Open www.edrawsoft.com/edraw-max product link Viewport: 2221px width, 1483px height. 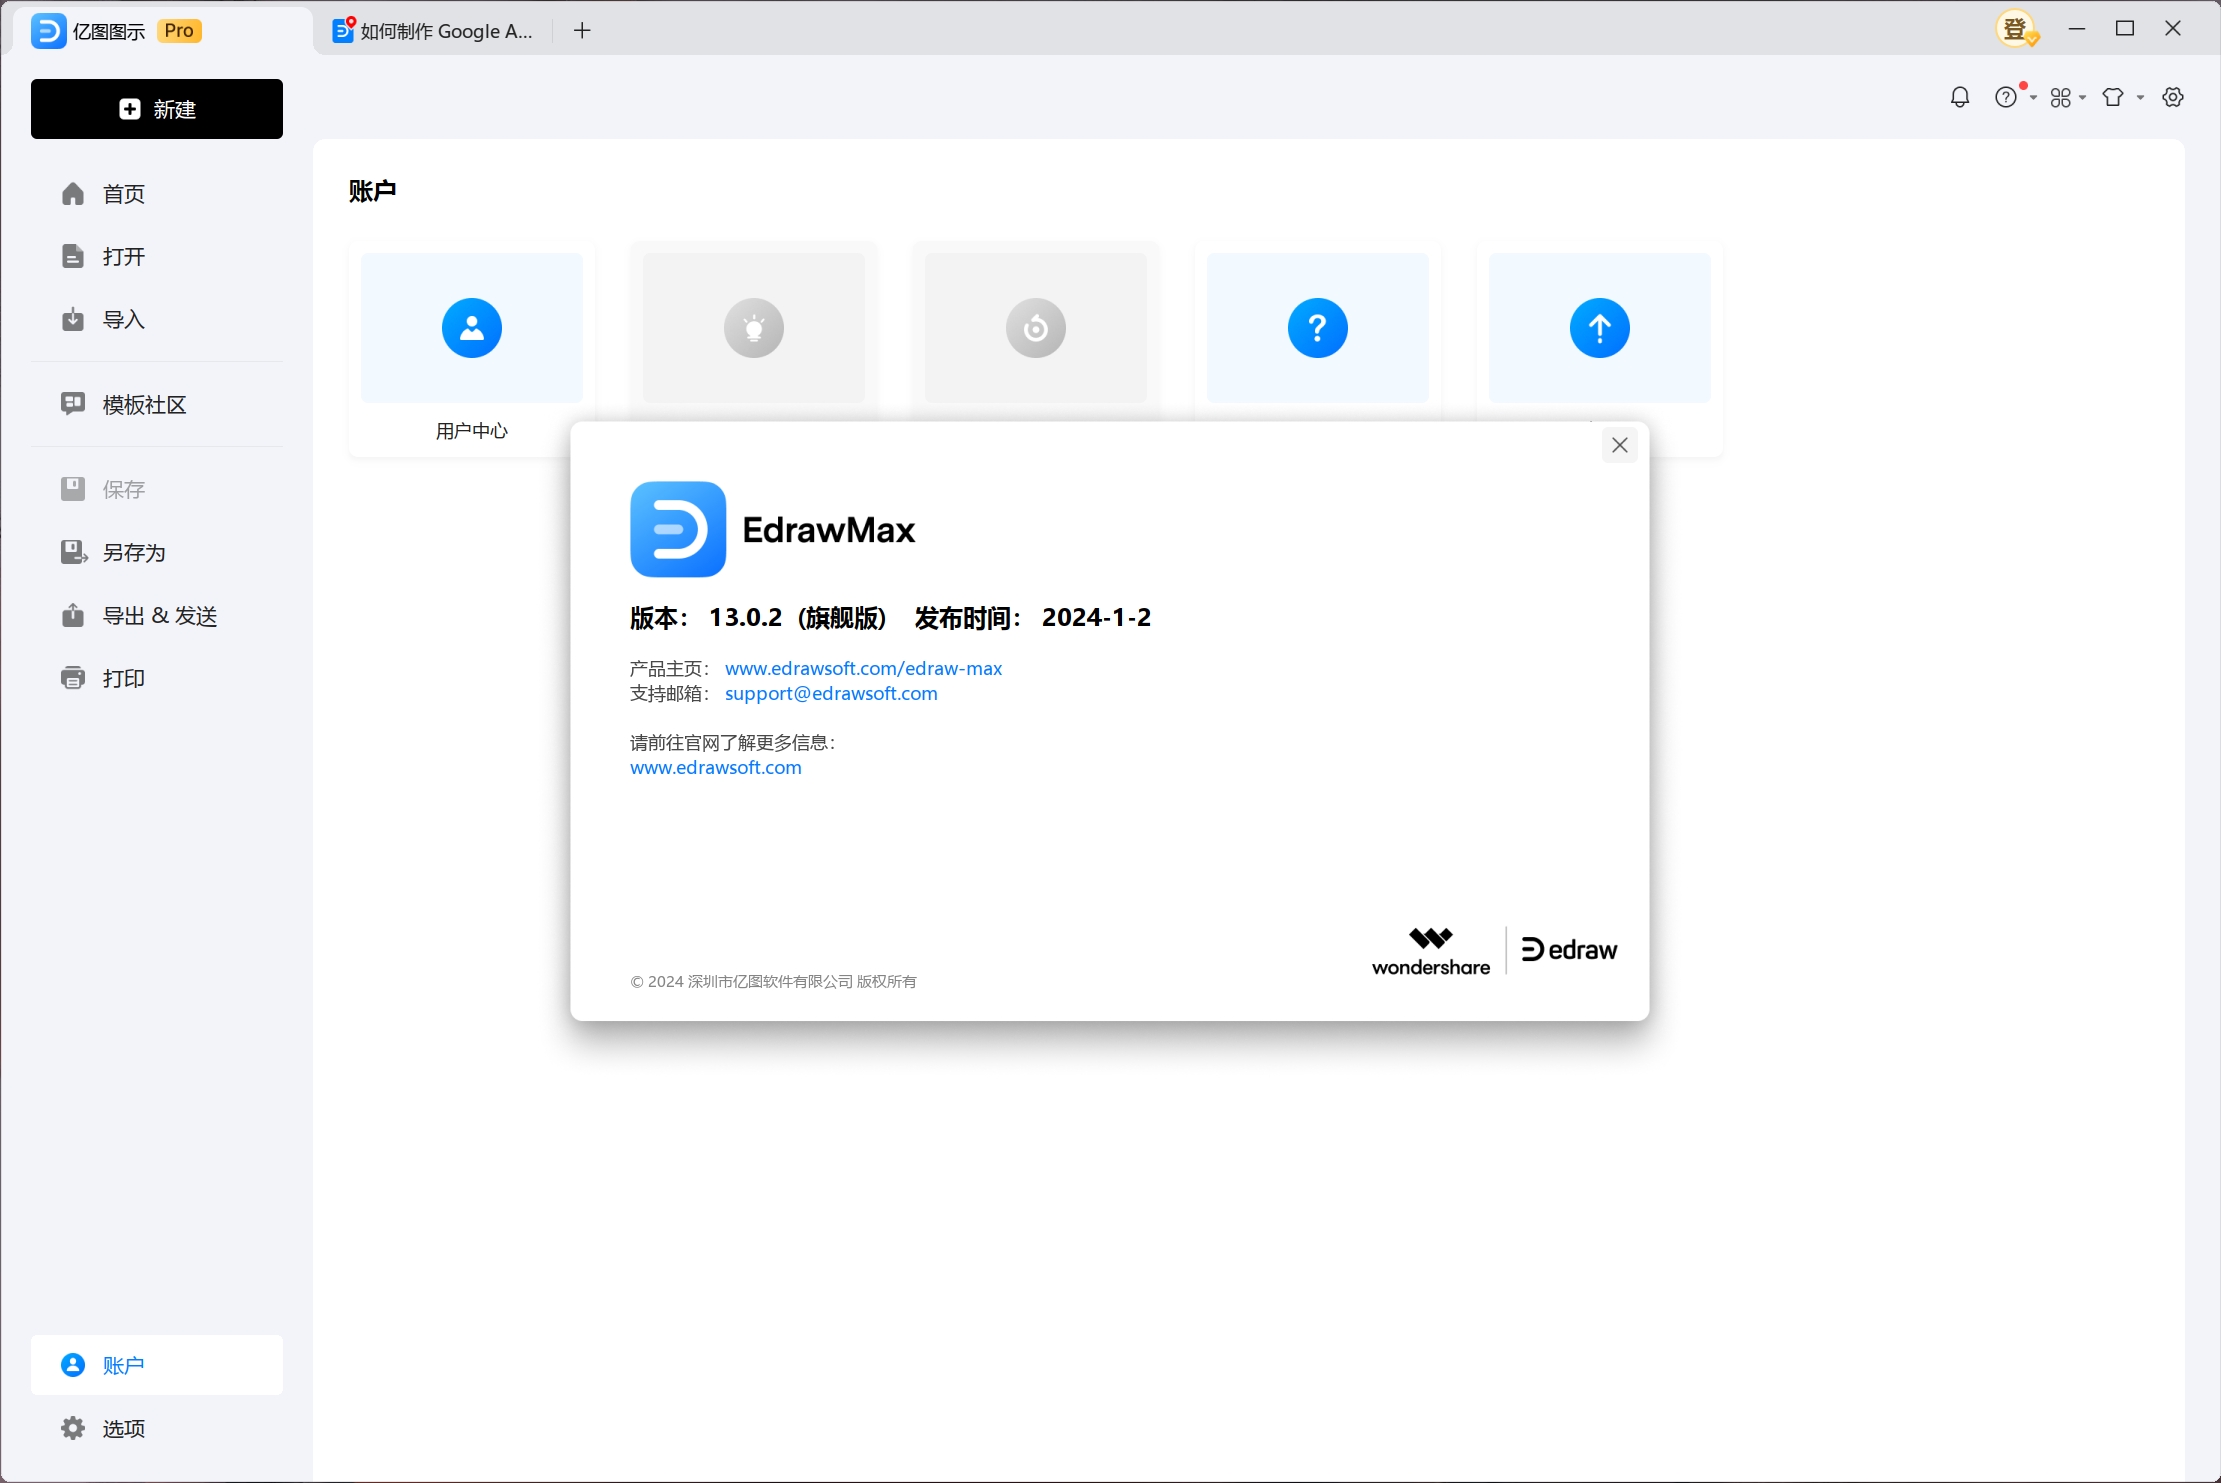click(863, 668)
